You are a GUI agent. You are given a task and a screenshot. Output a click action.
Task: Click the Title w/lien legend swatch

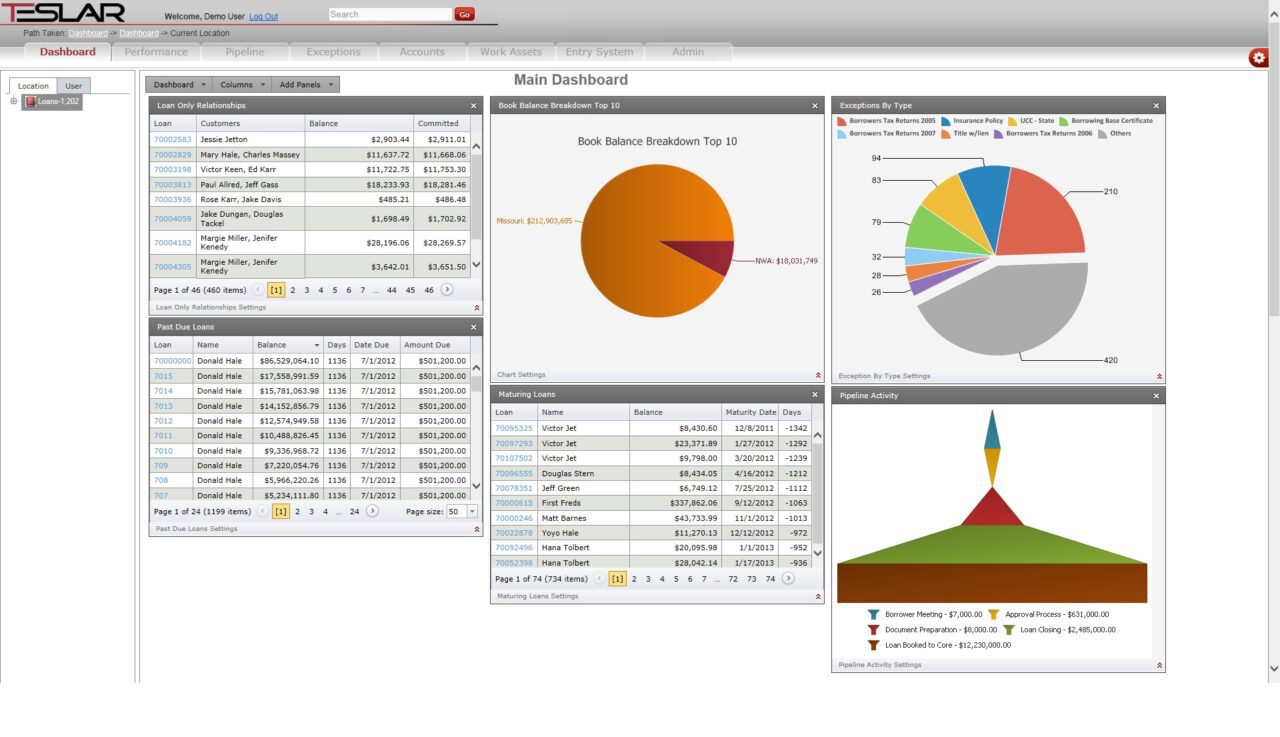click(946, 134)
